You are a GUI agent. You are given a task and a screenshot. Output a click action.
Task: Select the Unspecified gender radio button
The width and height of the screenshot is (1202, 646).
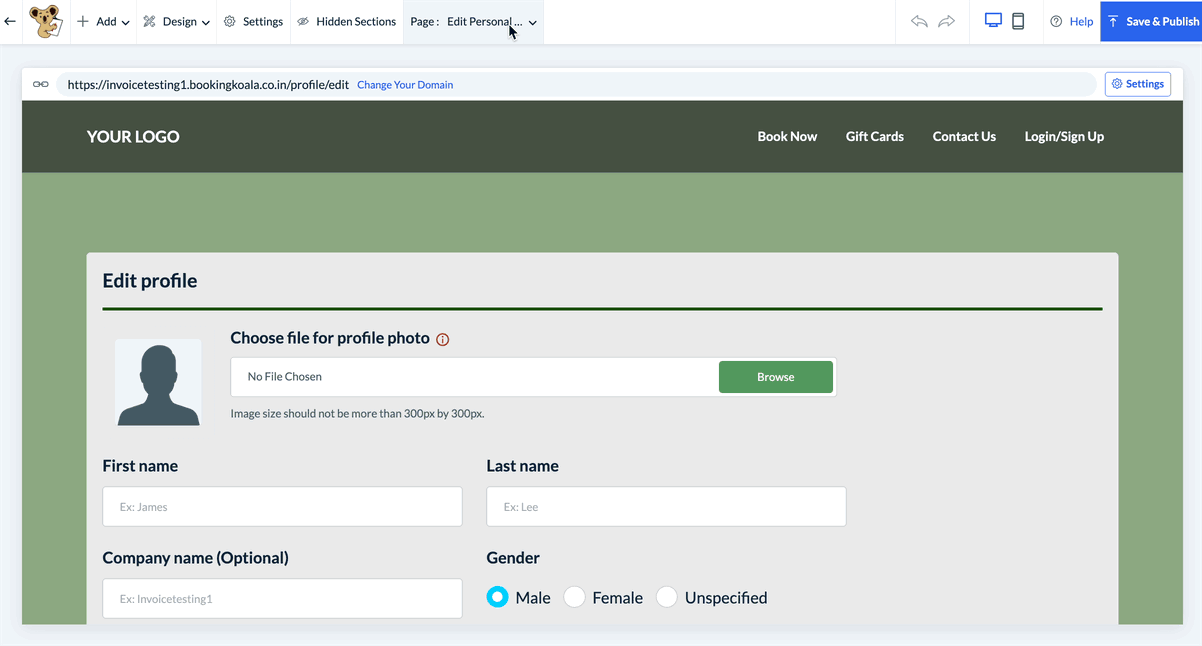pos(667,597)
